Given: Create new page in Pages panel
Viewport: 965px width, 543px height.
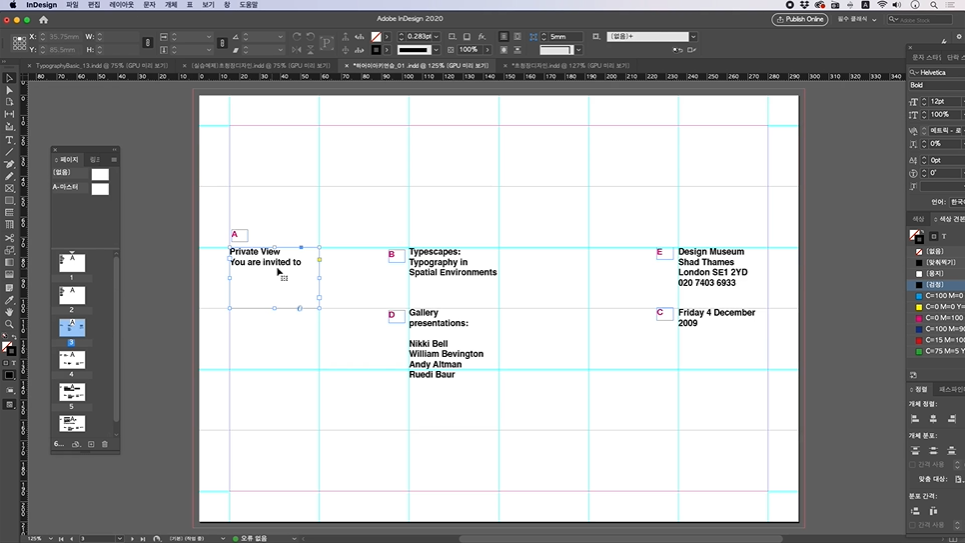Looking at the screenshot, I should click(x=91, y=444).
